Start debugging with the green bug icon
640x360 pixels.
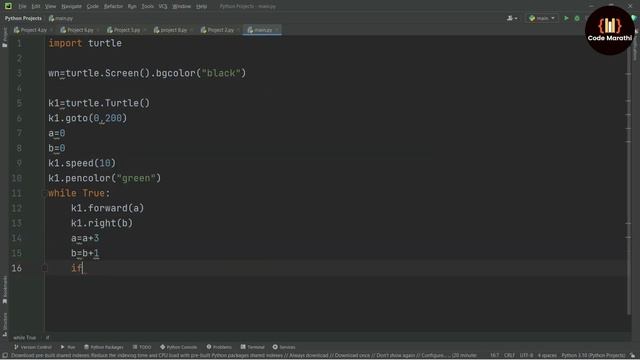click(577, 18)
